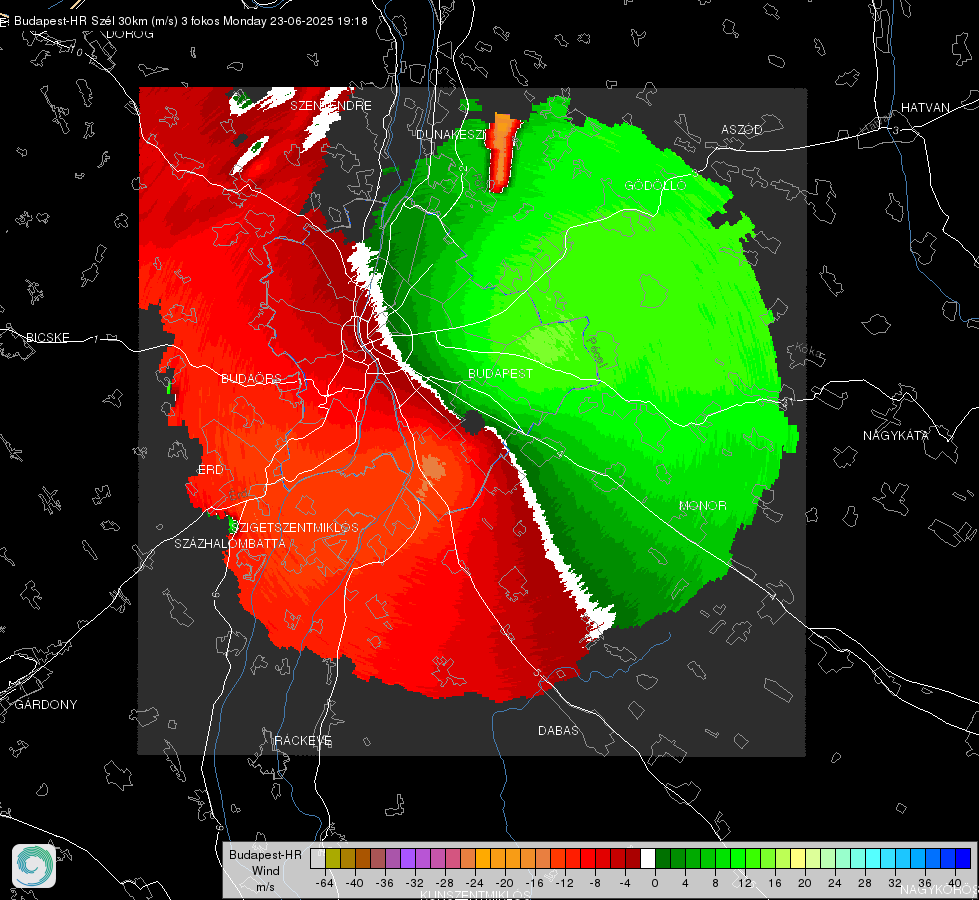
Task: Click the ÉRD town label
Action: [210, 470]
